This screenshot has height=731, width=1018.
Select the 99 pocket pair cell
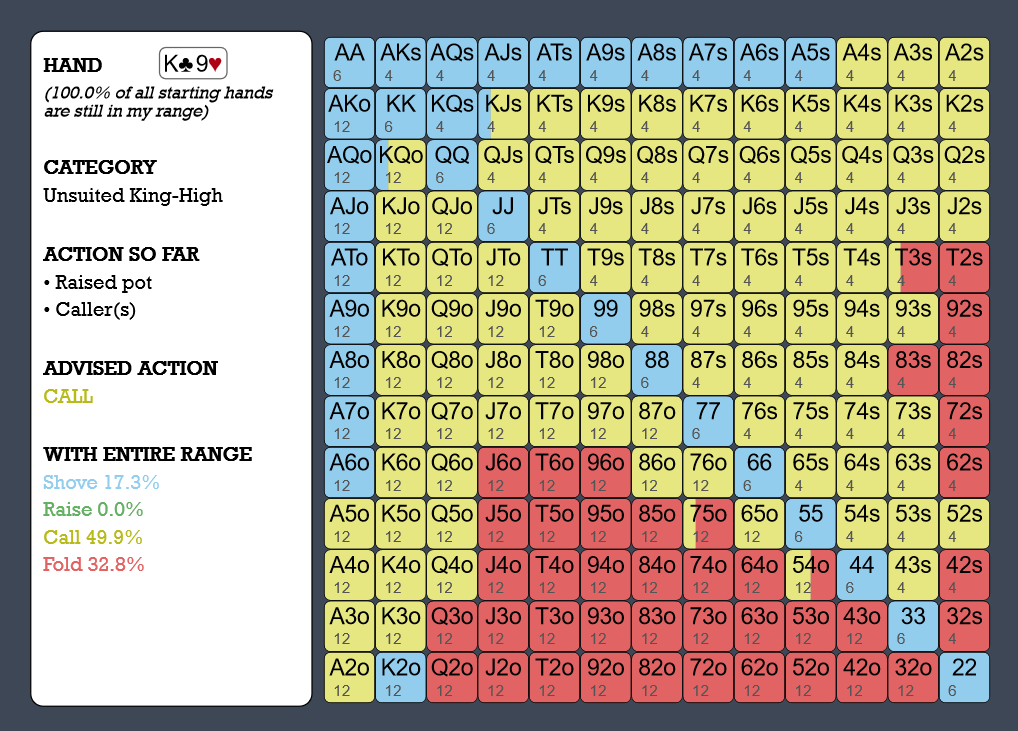click(x=606, y=319)
